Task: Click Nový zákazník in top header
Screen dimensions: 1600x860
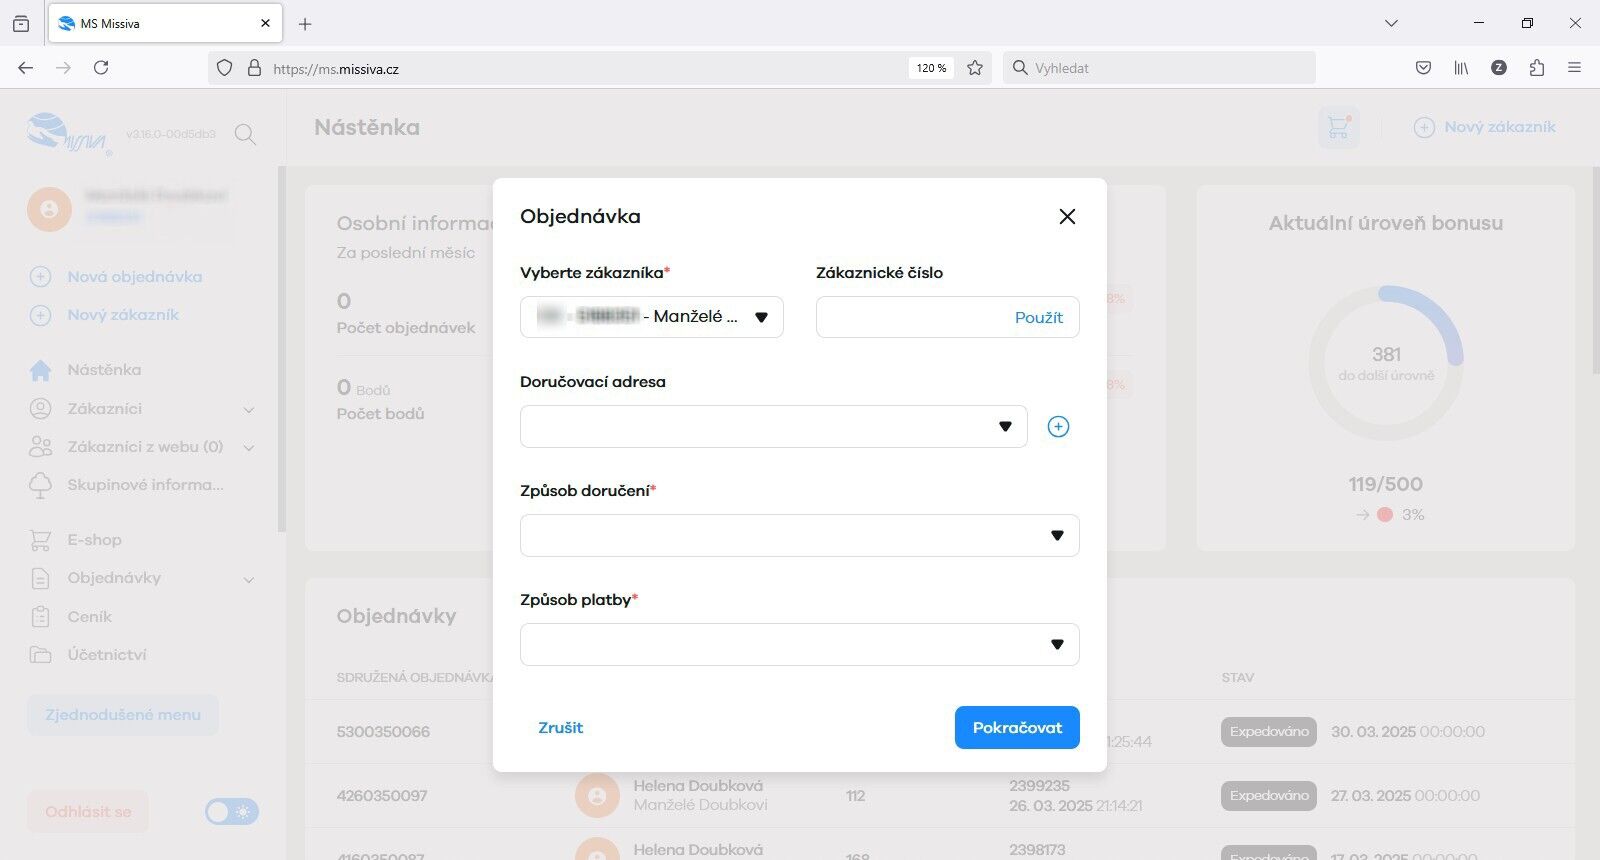Action: tap(1485, 127)
